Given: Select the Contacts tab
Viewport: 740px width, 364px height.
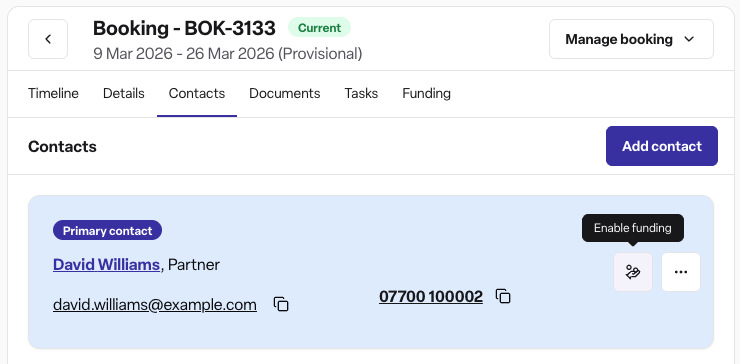Looking at the screenshot, I should click(197, 93).
